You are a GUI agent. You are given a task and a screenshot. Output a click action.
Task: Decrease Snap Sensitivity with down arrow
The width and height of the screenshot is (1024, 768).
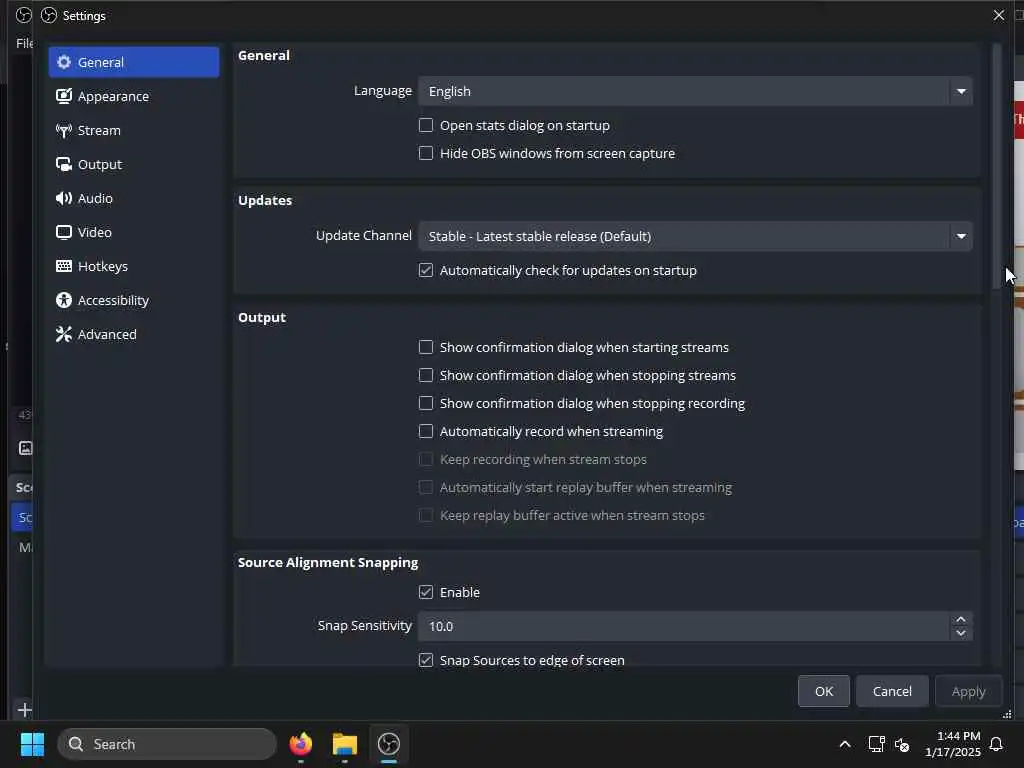961,633
